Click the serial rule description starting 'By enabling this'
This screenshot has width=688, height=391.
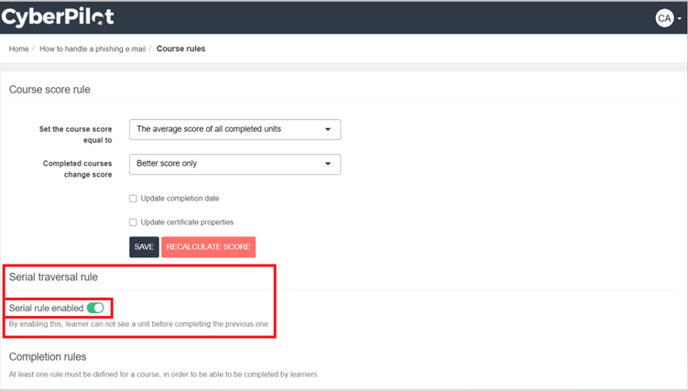point(138,324)
